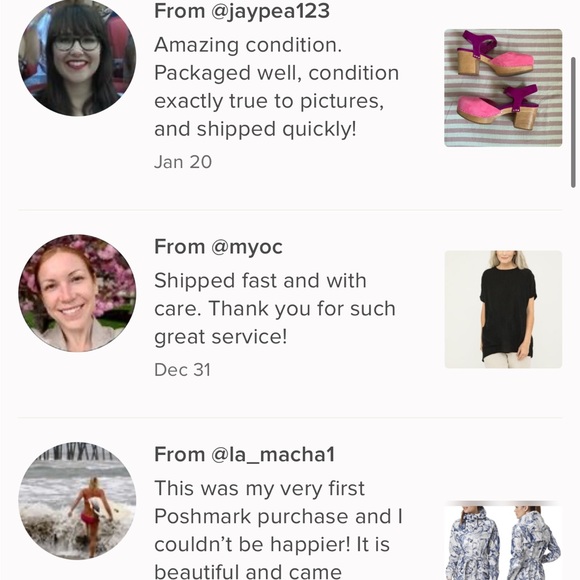Select the "very first Poshmark purchase" review
This screenshot has width=580, height=580.
(x=278, y=529)
